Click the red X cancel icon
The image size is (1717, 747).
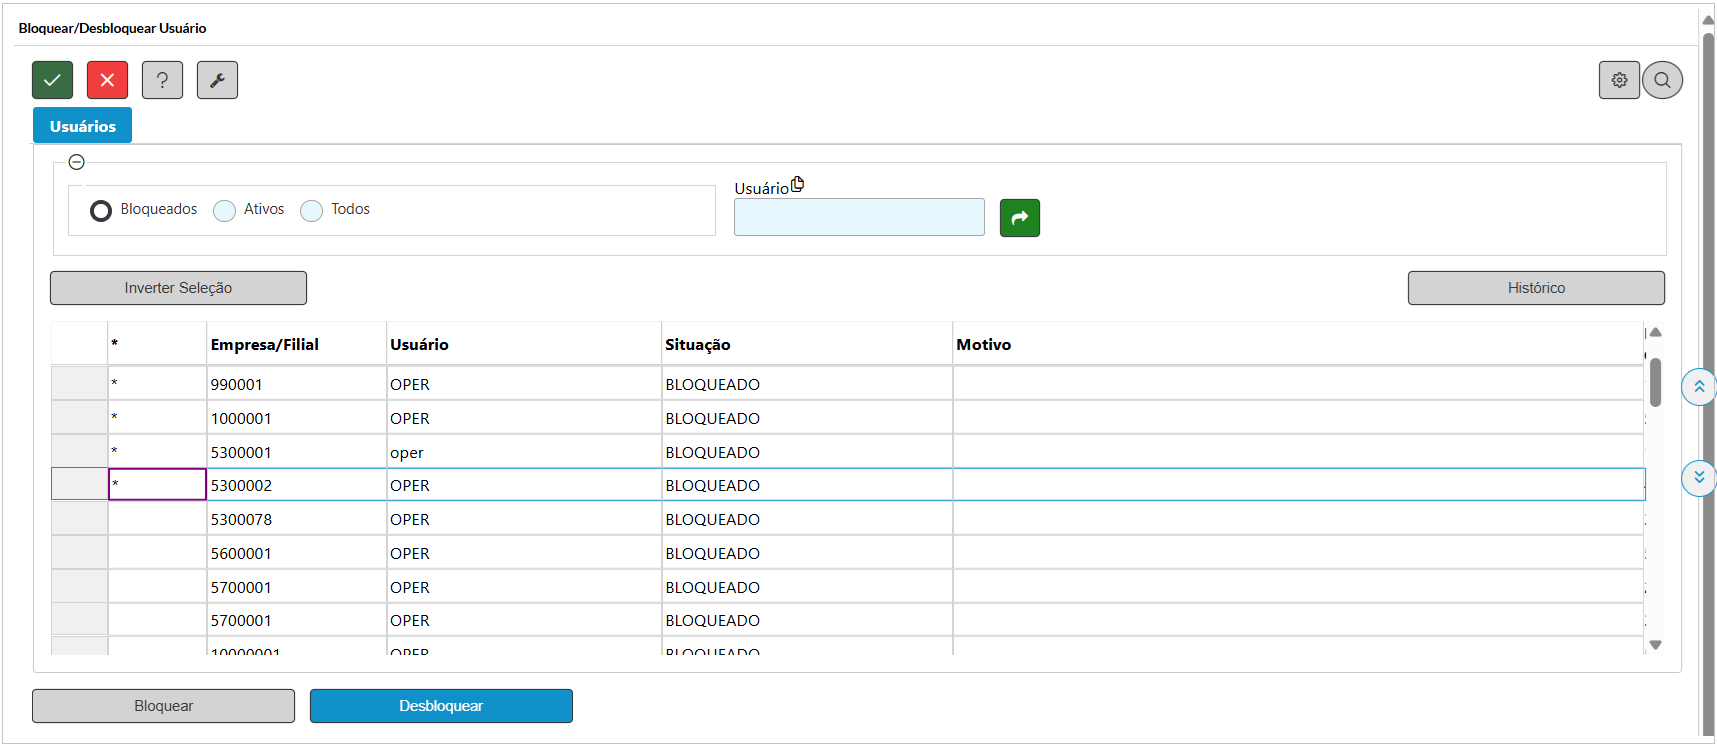click(107, 80)
